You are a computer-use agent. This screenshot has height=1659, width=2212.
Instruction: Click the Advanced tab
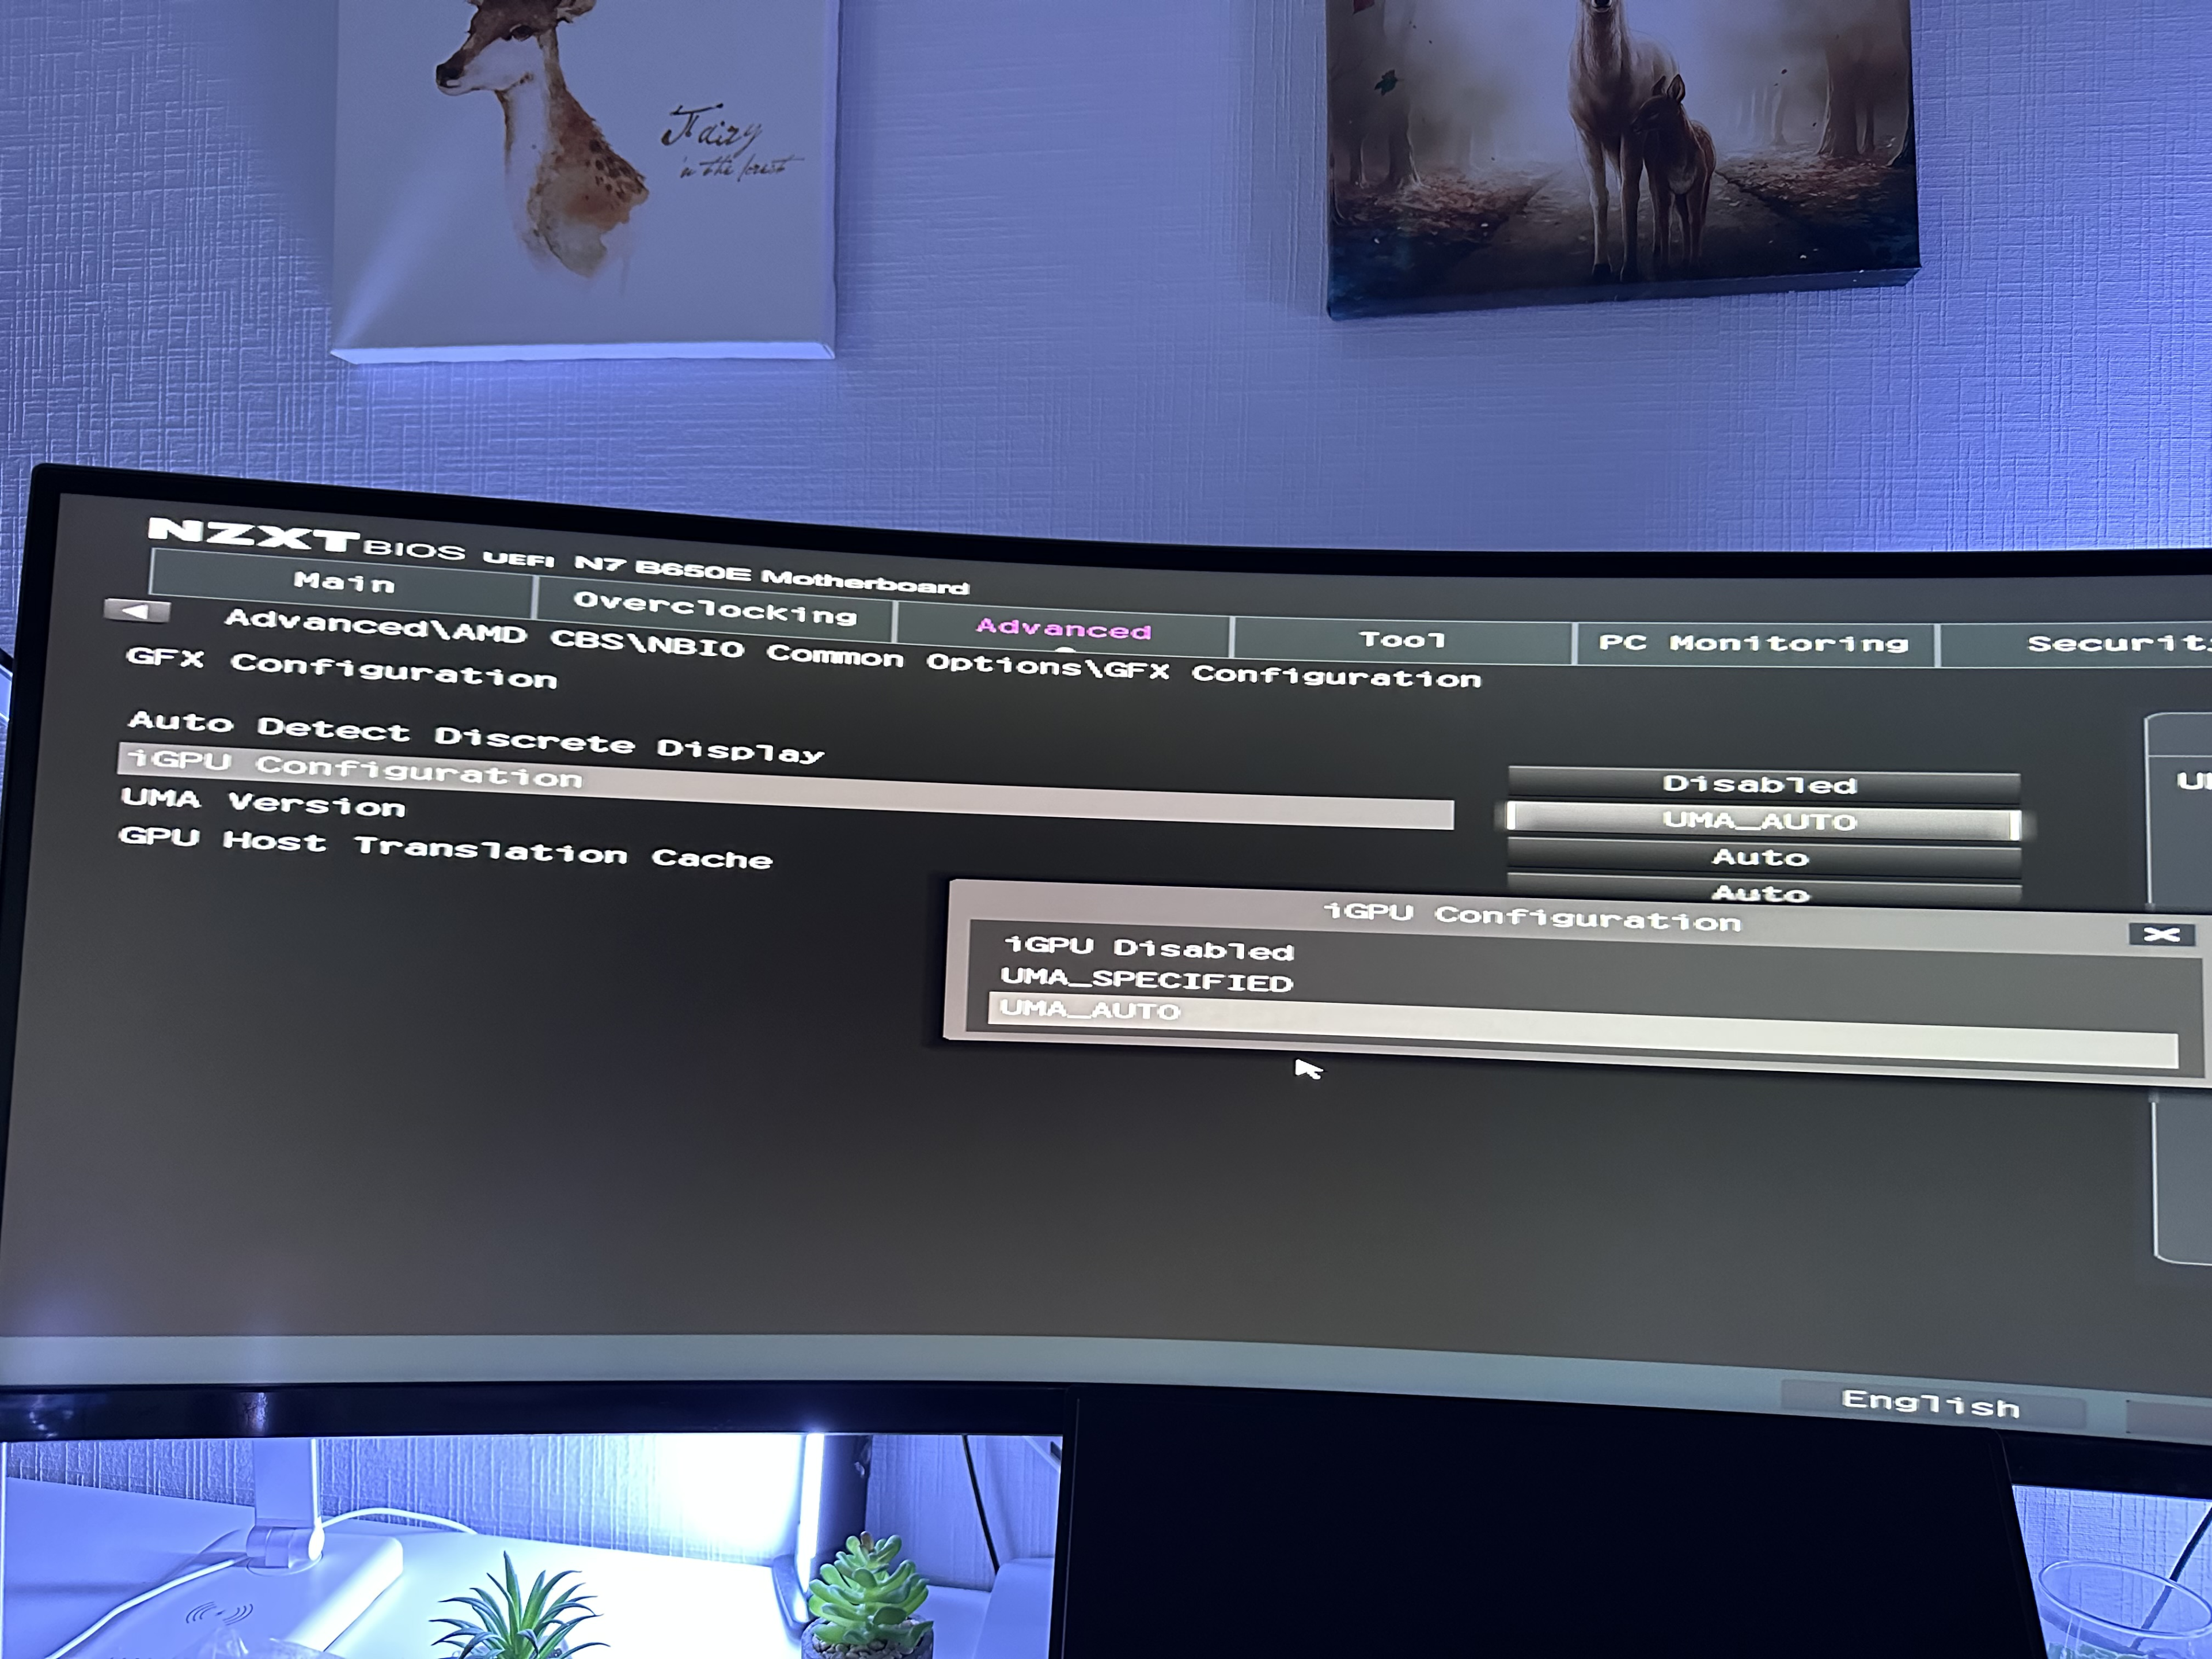tap(1063, 629)
